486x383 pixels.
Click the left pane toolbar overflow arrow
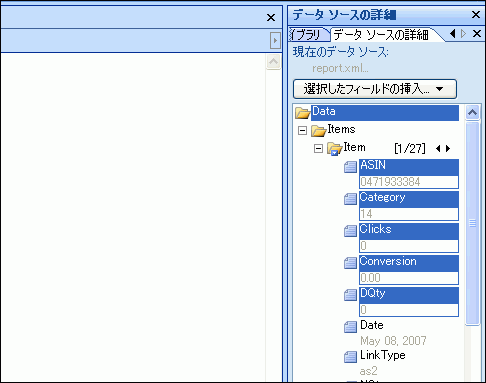point(275,41)
